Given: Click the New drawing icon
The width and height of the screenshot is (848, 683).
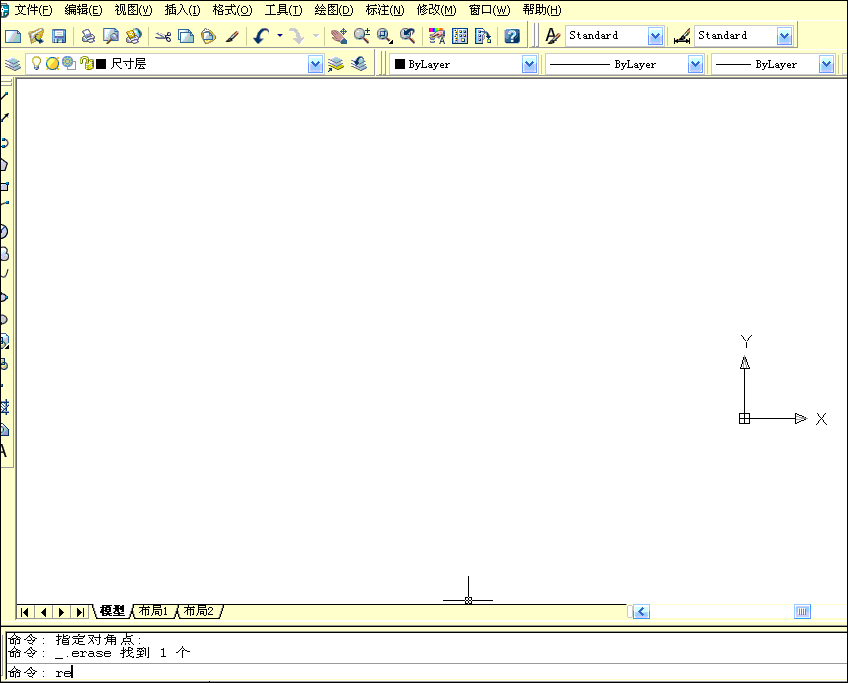Looking at the screenshot, I should (12, 36).
